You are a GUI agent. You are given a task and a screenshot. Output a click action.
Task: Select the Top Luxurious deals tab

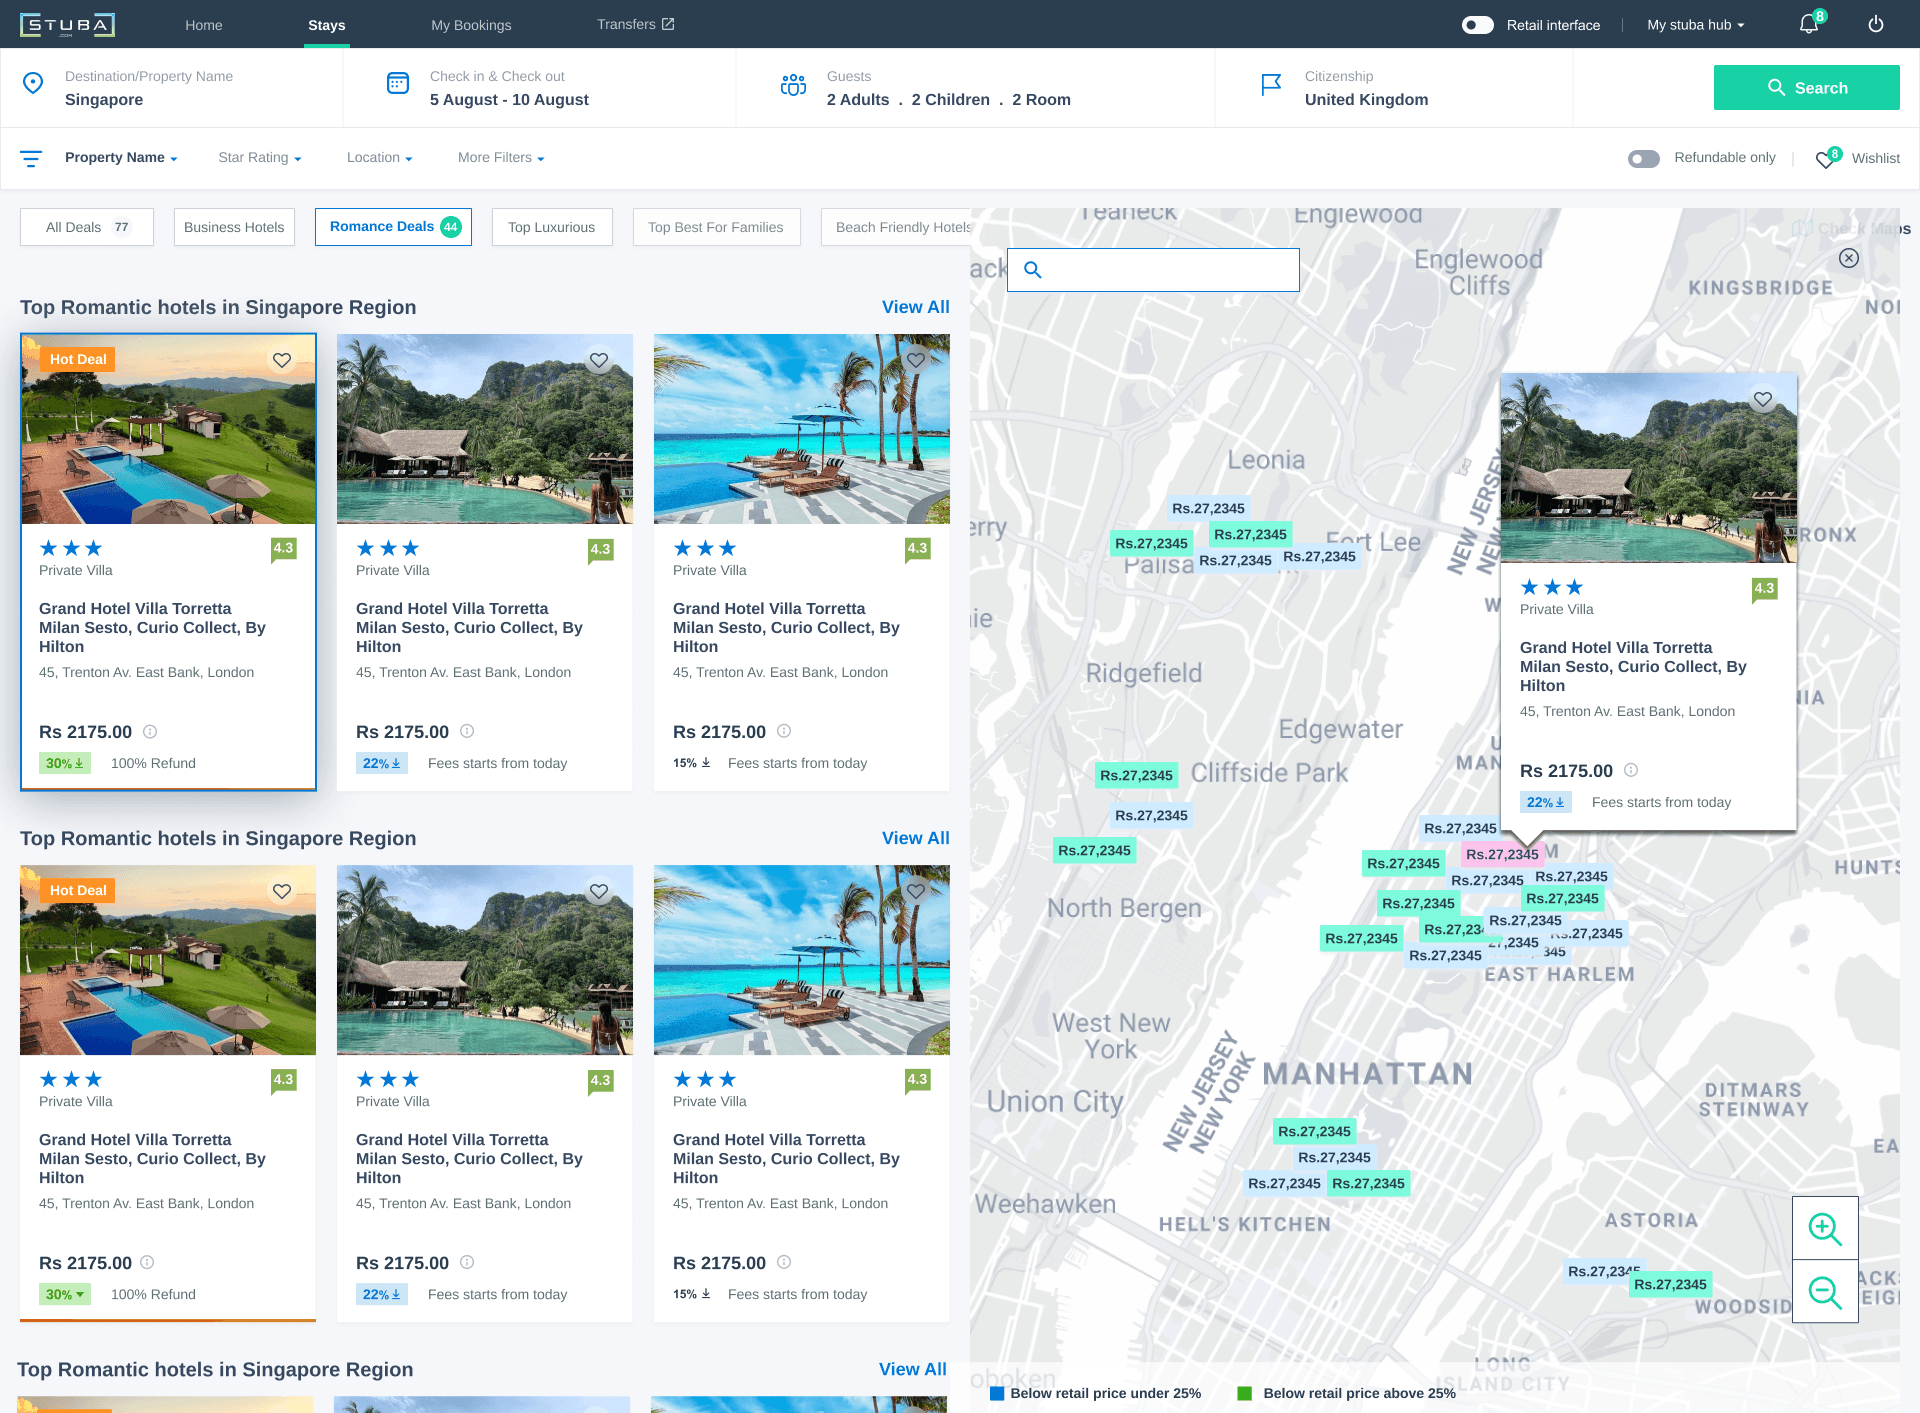point(551,227)
